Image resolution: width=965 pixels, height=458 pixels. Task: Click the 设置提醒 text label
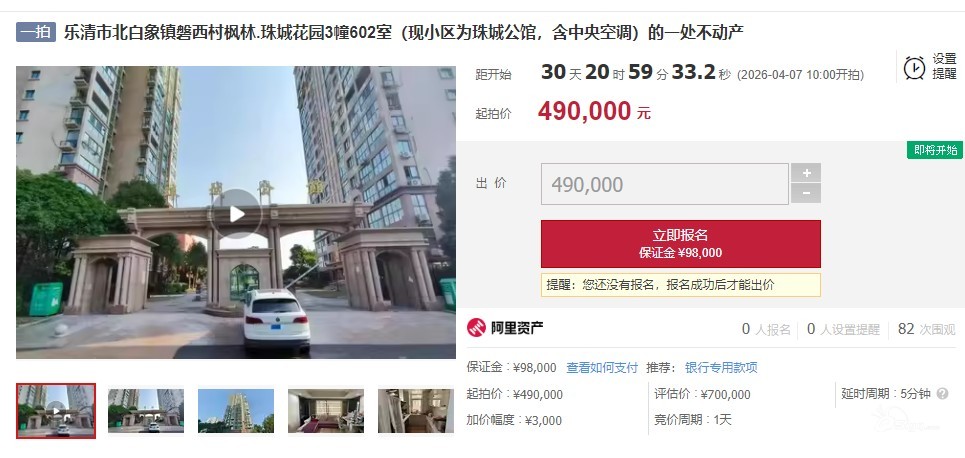pos(945,66)
